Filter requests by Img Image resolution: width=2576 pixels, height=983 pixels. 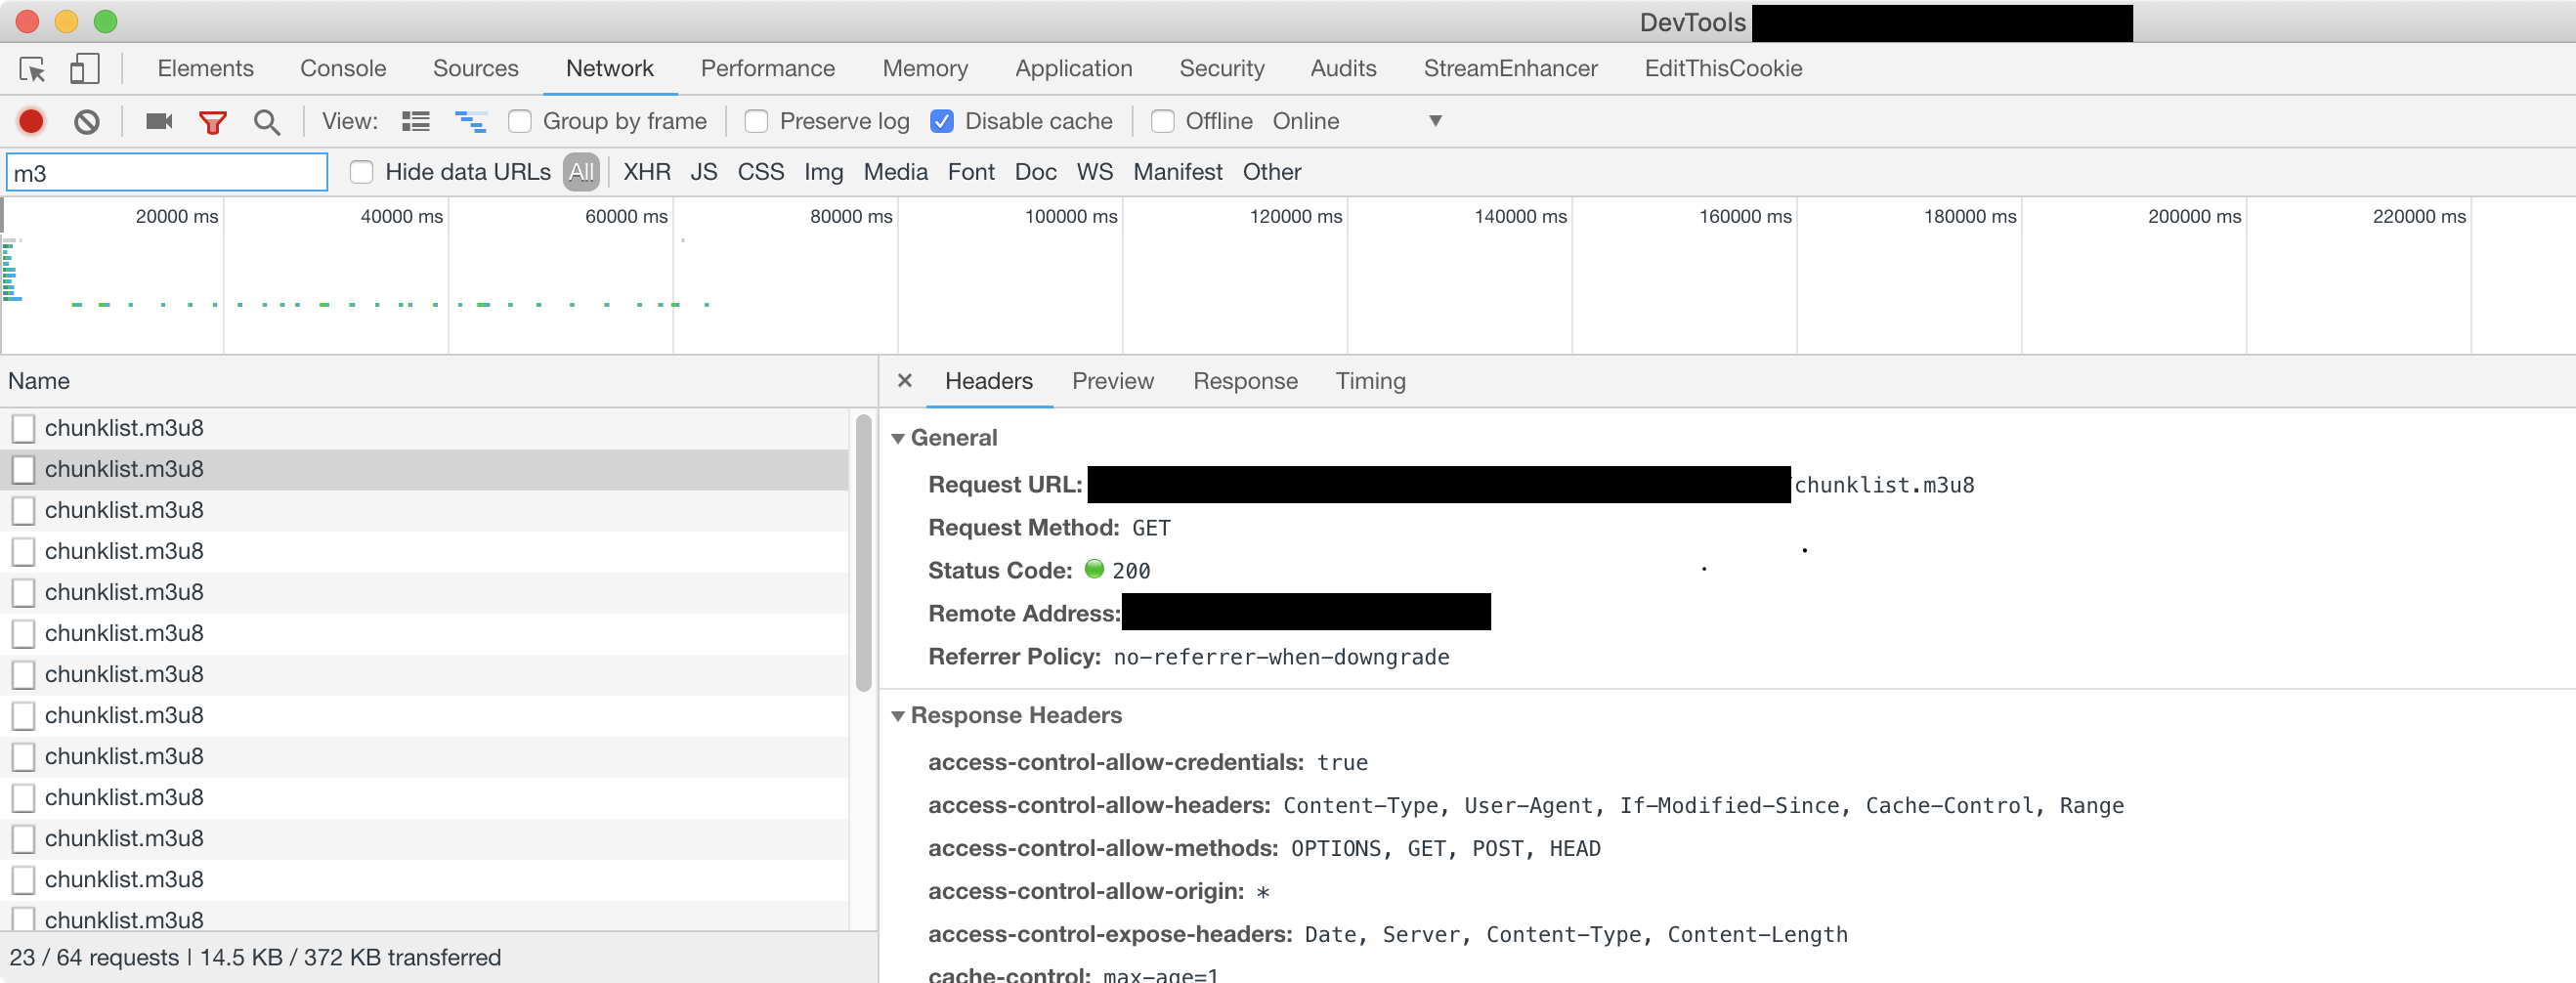[824, 172]
